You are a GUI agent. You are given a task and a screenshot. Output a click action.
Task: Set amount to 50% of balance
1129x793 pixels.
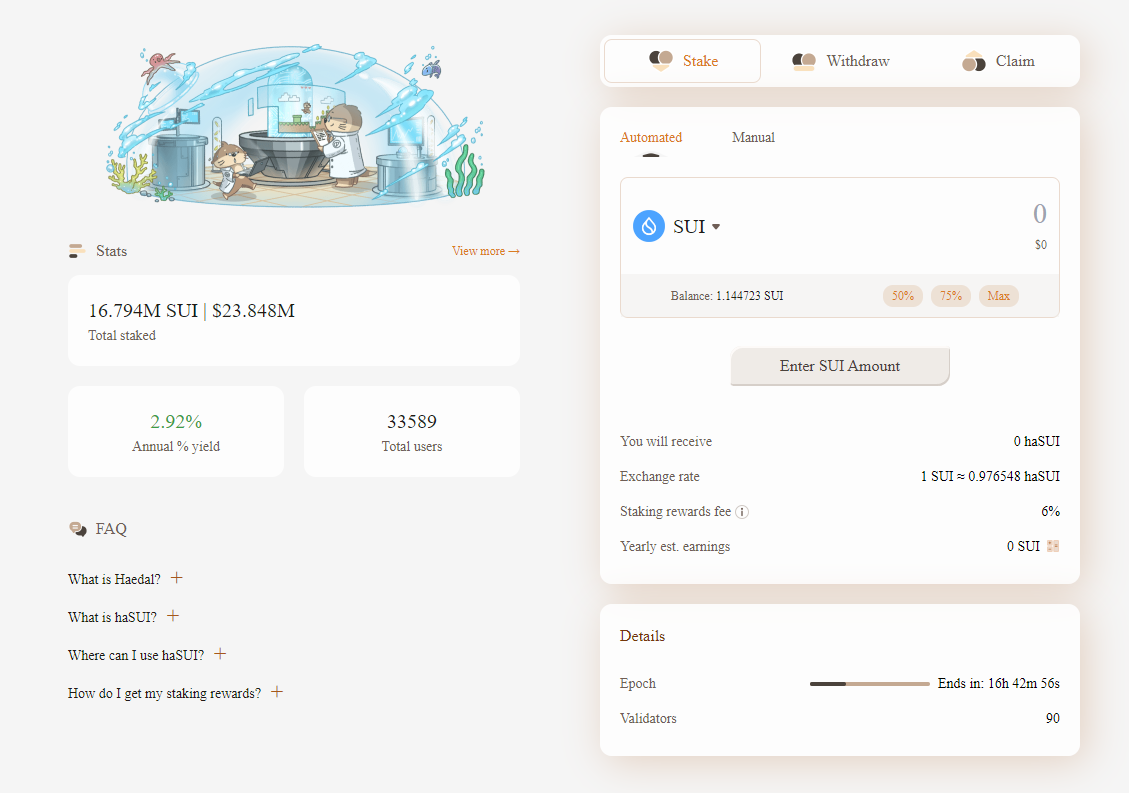[x=903, y=296]
